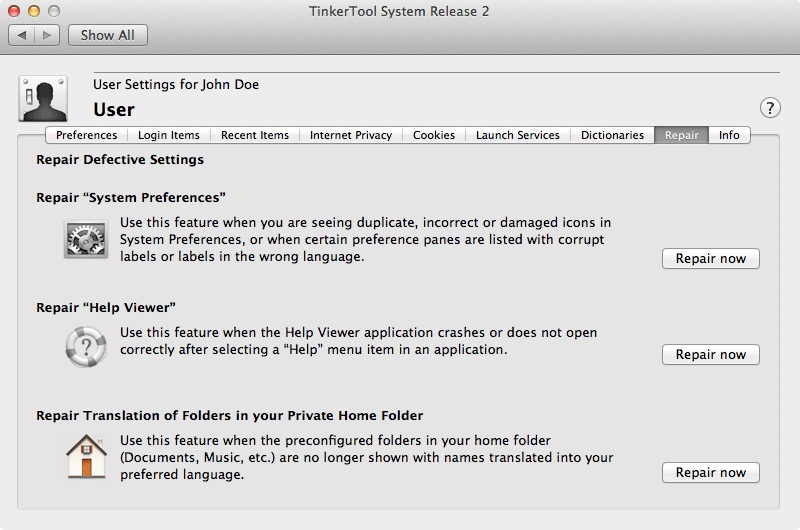This screenshot has height=530, width=800.
Task: Go forward with the right arrow button
Action: [x=47, y=35]
